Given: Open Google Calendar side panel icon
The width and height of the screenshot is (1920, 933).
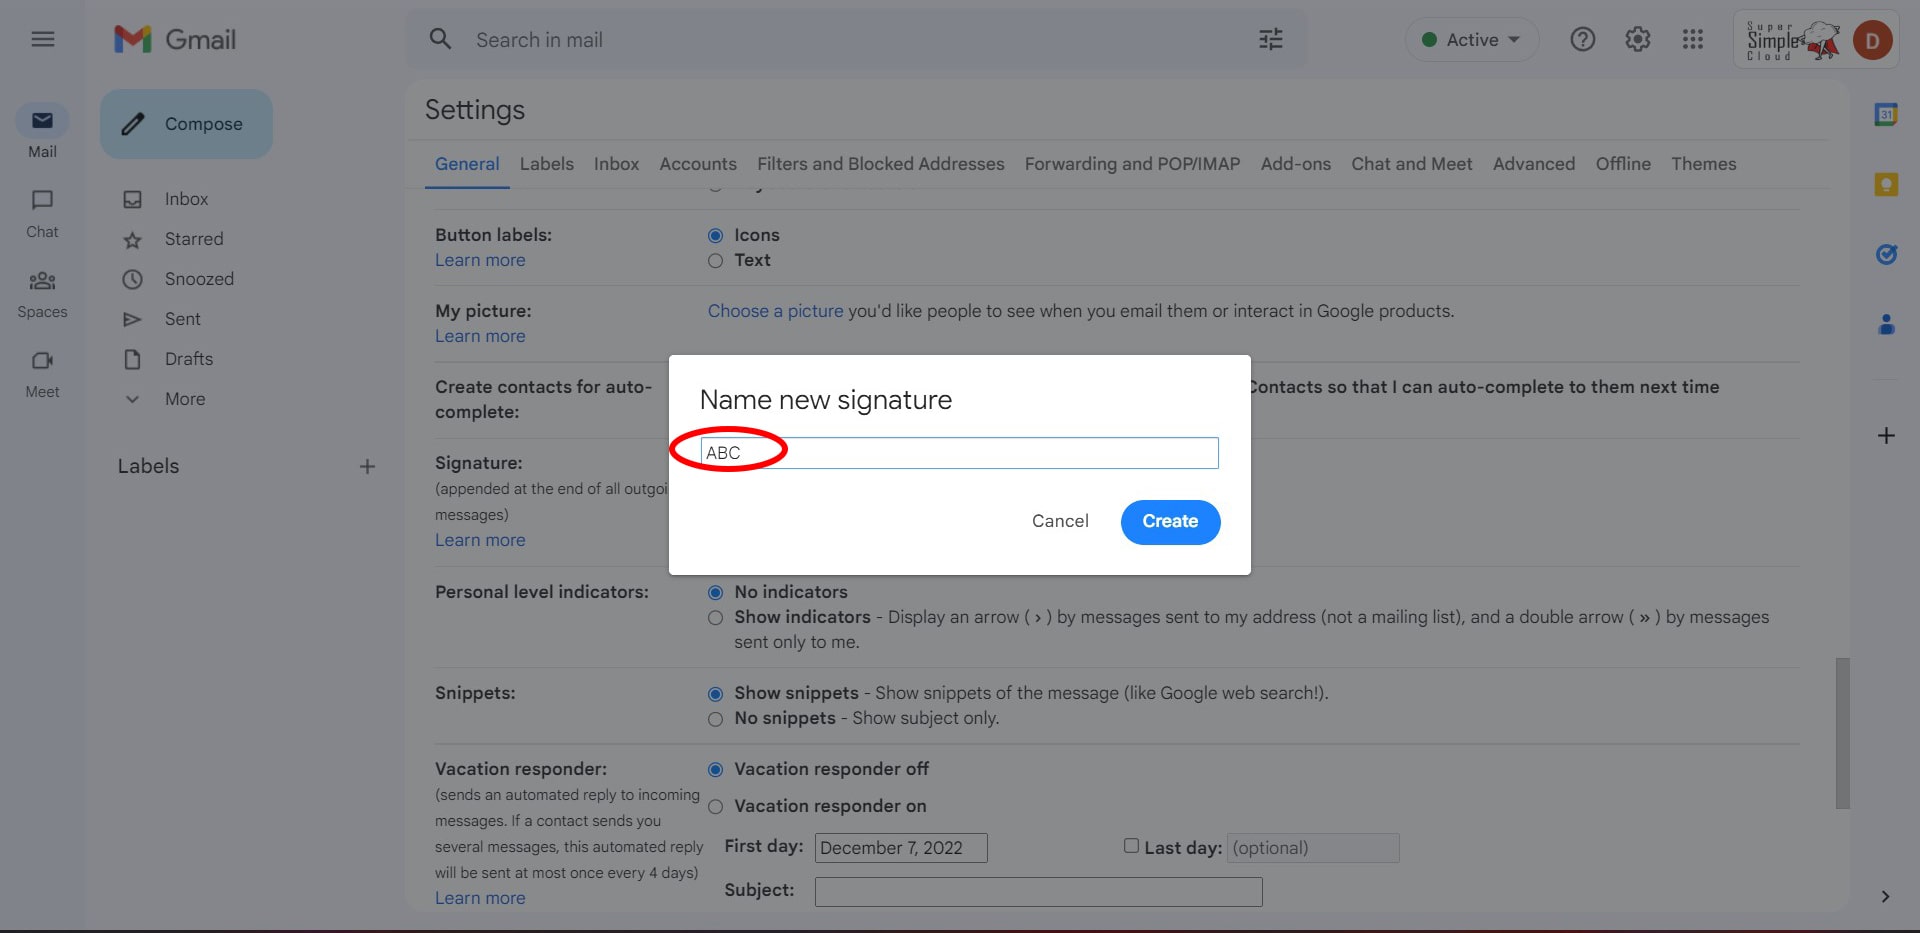Looking at the screenshot, I should [1886, 114].
